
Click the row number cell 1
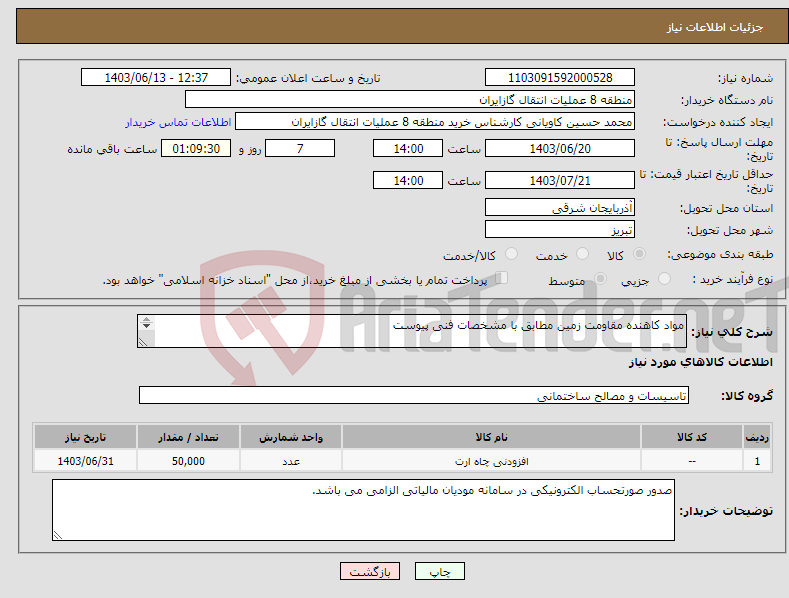click(757, 461)
